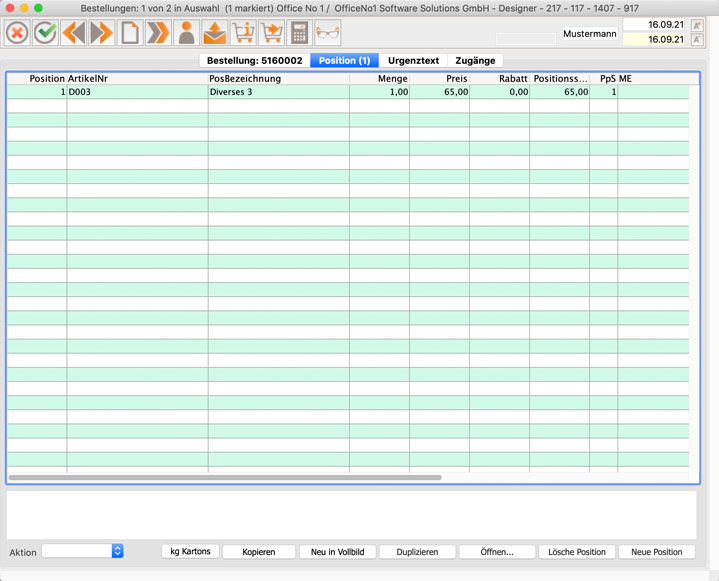This screenshot has width=719, height=581.
Task: Go to the previous record arrow
Action: coord(73,33)
